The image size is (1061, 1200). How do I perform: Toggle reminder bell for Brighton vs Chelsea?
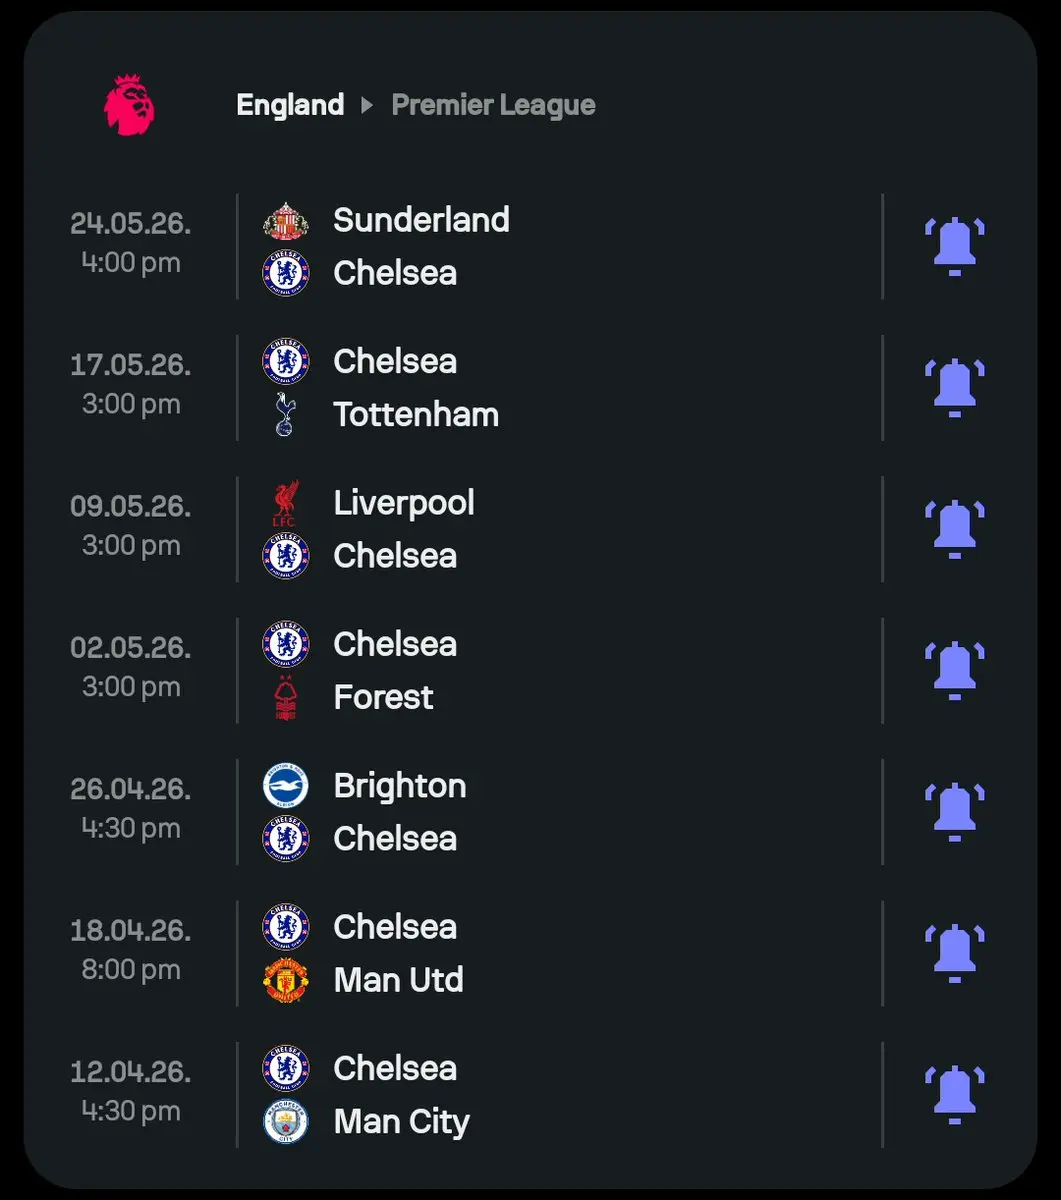tap(954, 811)
